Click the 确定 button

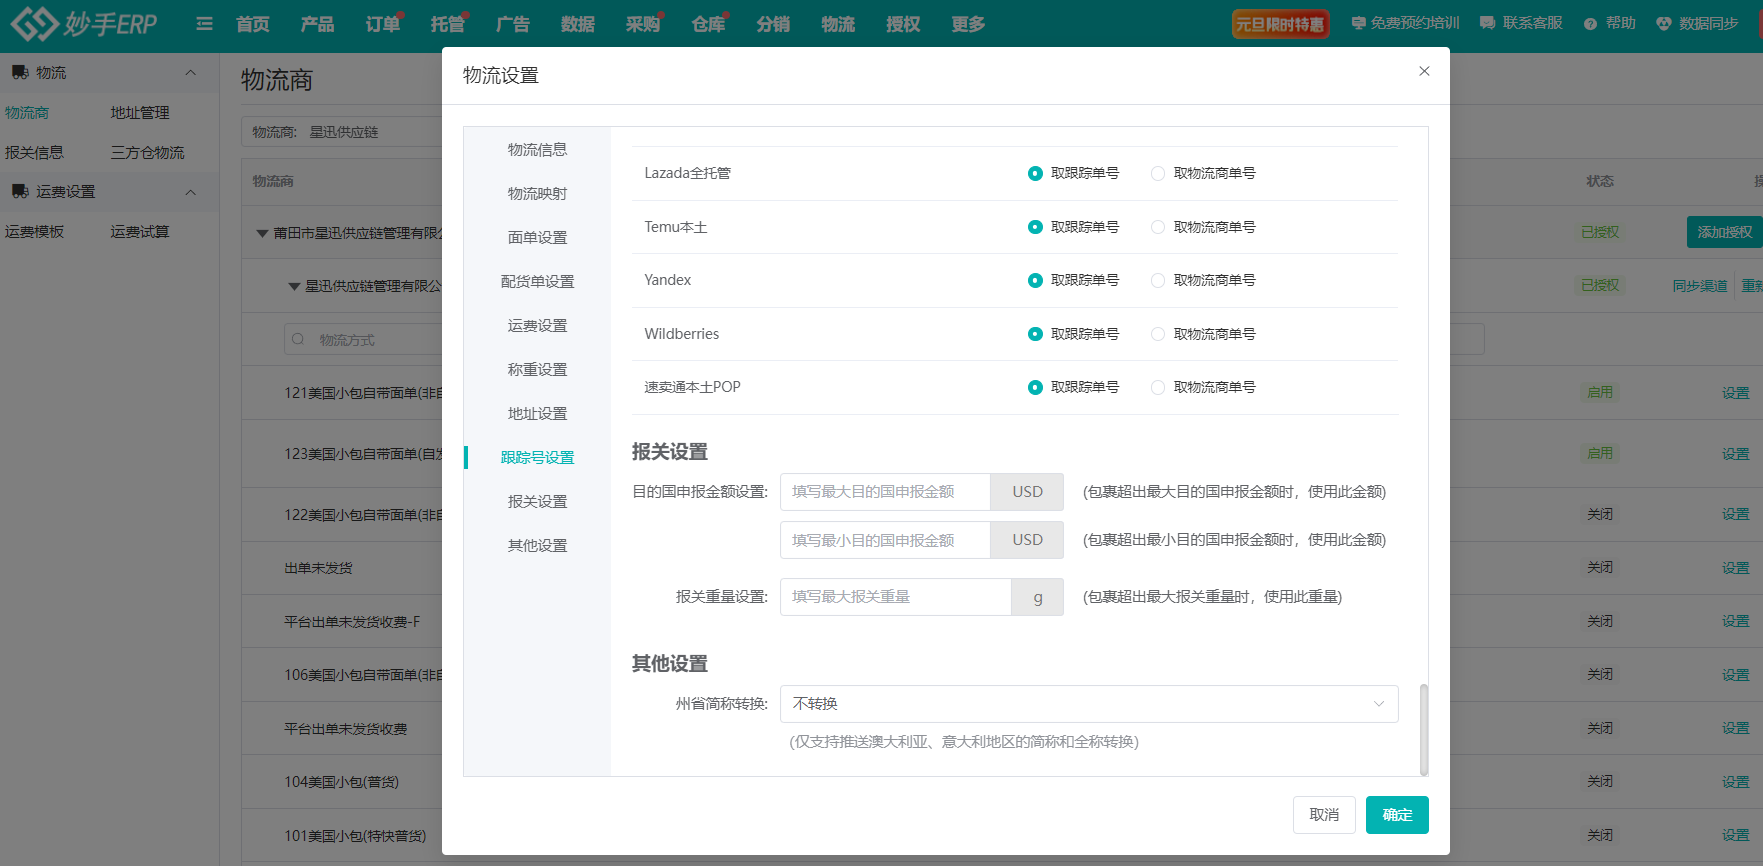click(x=1396, y=815)
